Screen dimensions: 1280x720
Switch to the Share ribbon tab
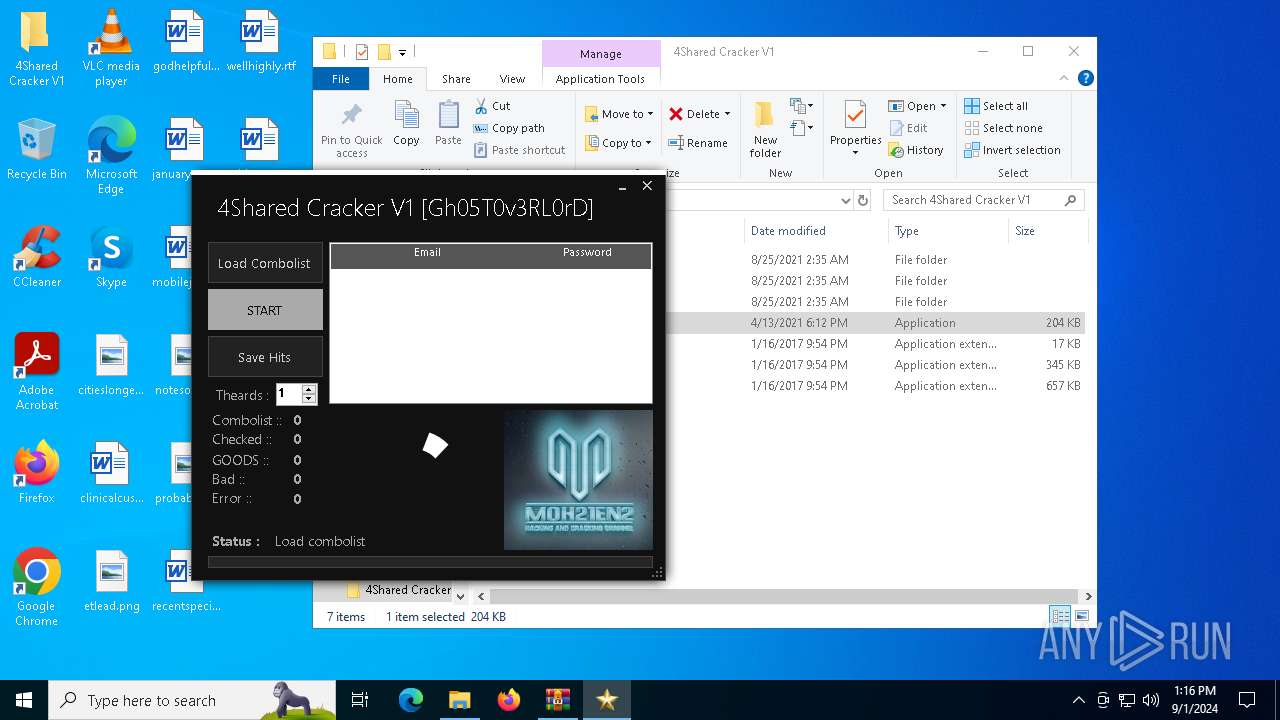coord(456,79)
